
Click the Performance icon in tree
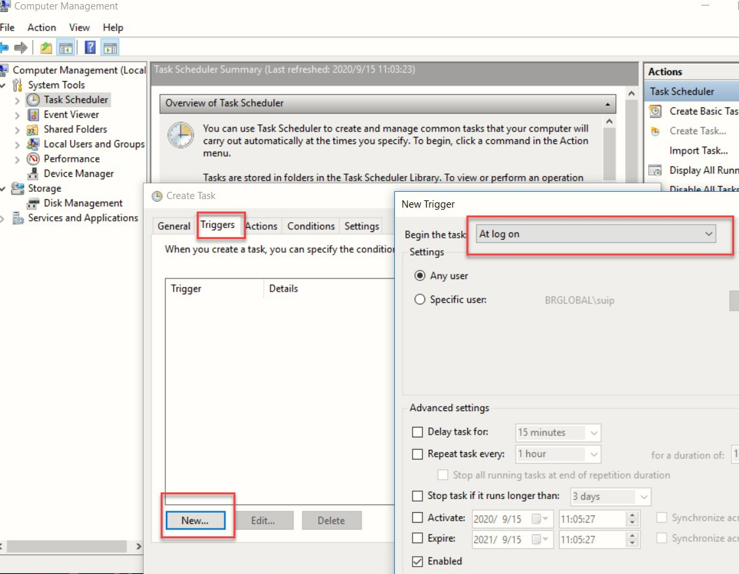[33, 159]
